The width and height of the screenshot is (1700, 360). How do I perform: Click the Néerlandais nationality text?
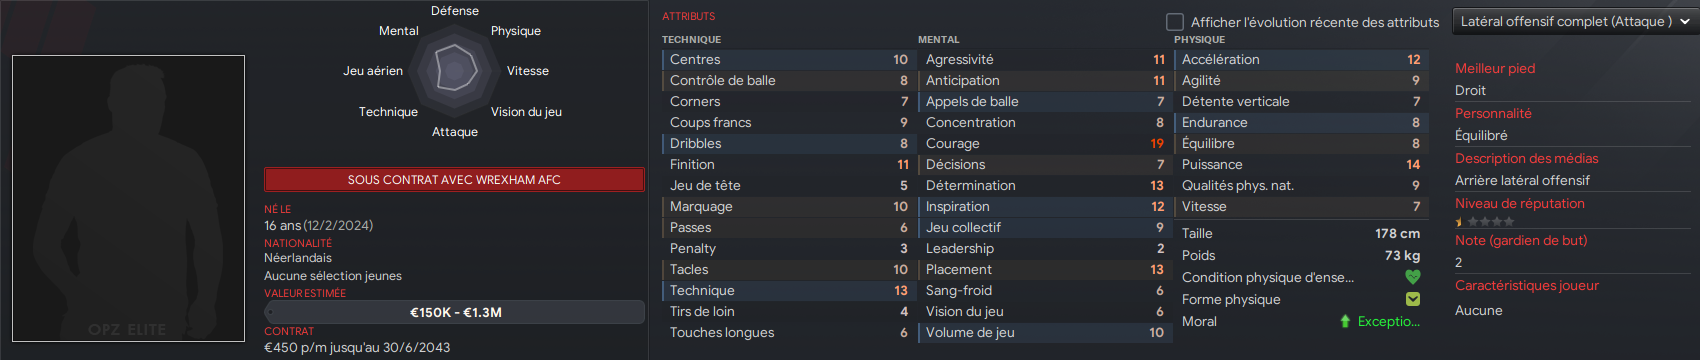[298, 258]
